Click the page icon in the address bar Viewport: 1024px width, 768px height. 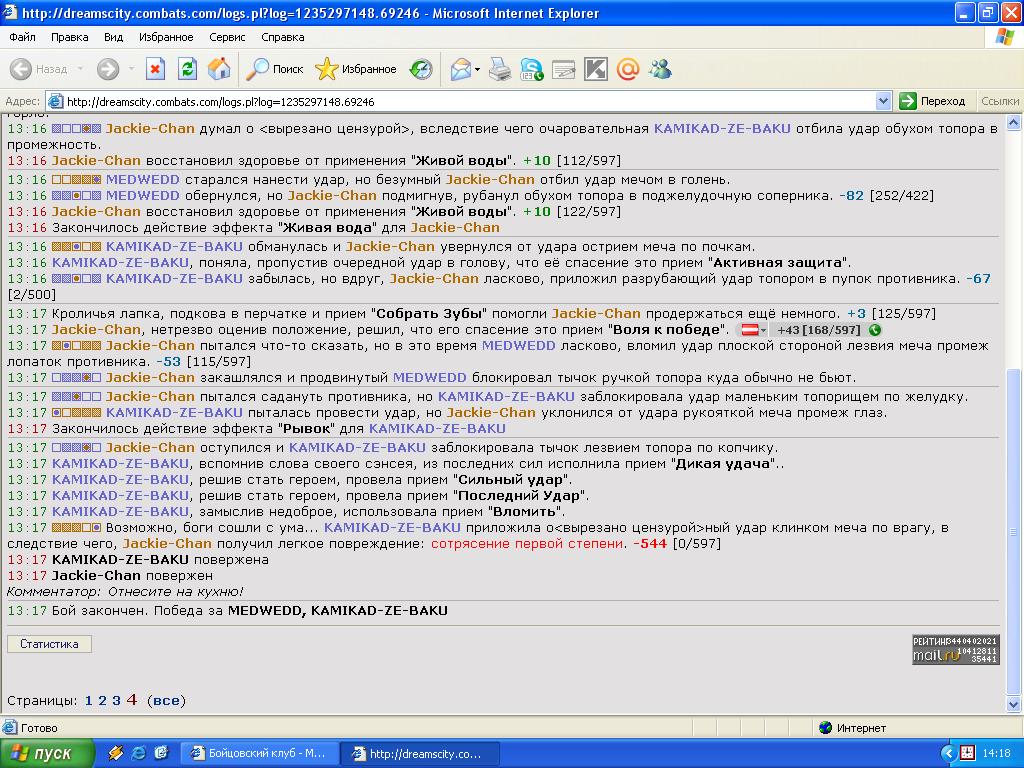pos(56,101)
